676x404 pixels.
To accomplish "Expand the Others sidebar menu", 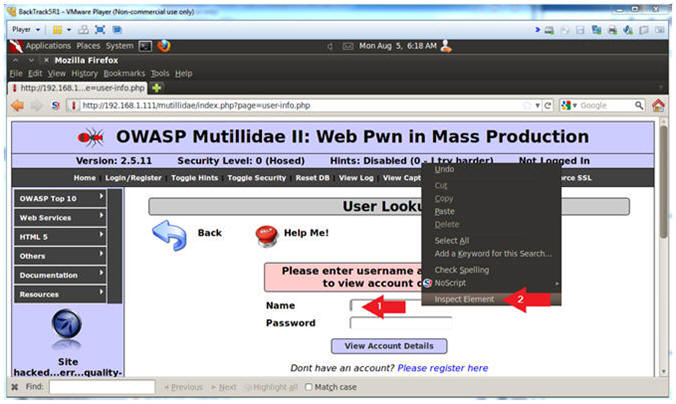I will coord(60,256).
